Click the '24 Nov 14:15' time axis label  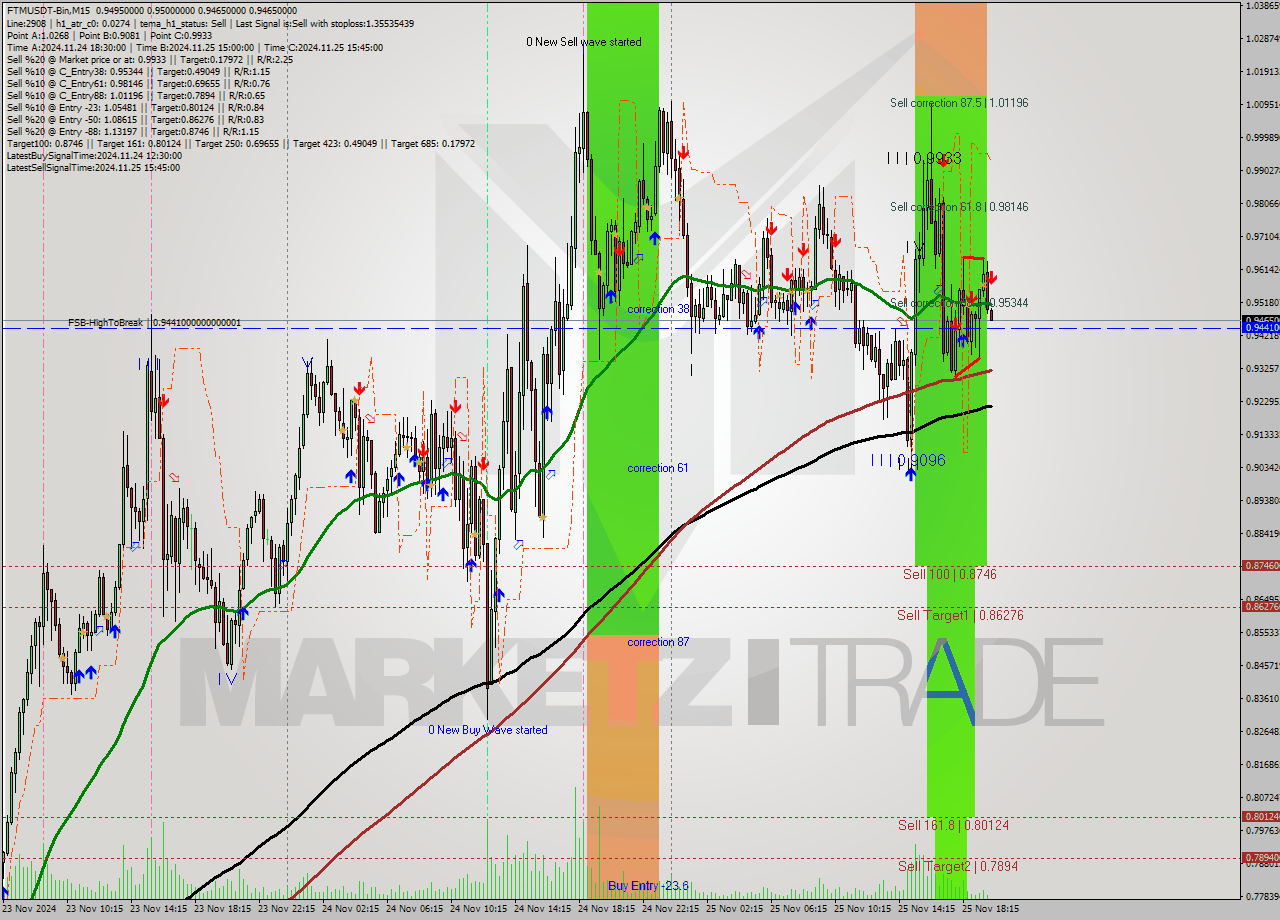click(543, 910)
